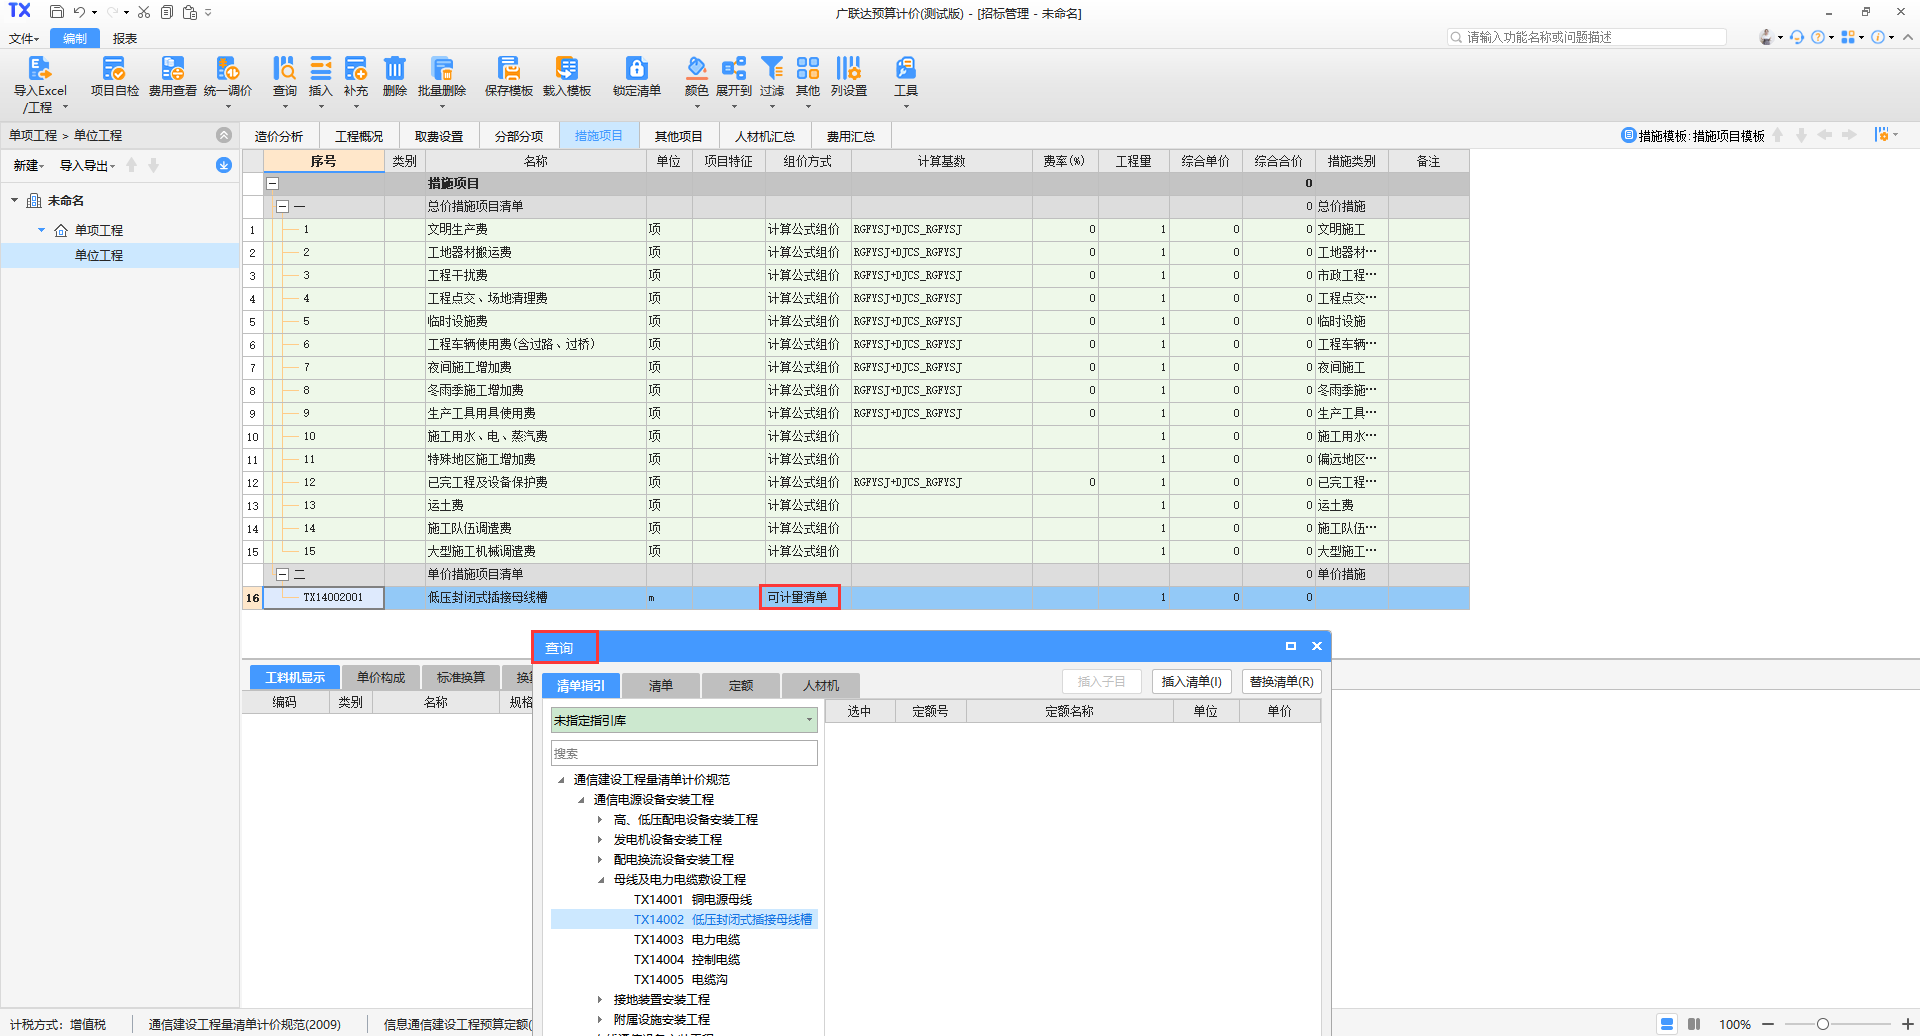This screenshot has height=1036, width=1920.
Task: Click the 锁定清单 lock icon
Action: tap(636, 70)
